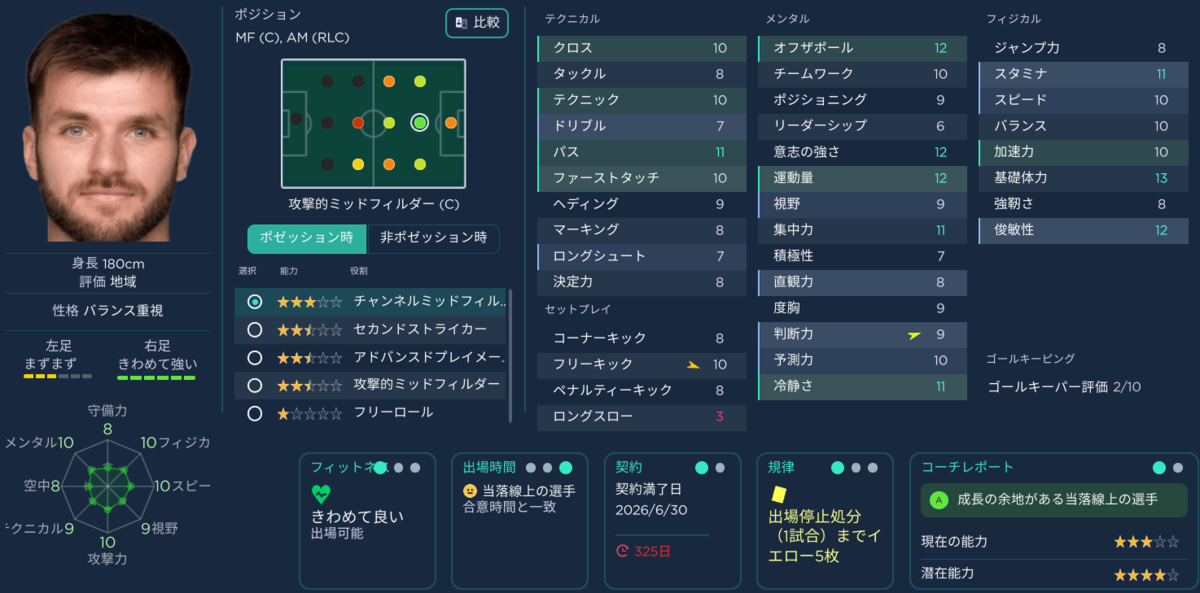The width and height of the screenshot is (1200, 593).
Task: Click the 比較 compare icon button
Action: pyautogui.click(x=477, y=22)
